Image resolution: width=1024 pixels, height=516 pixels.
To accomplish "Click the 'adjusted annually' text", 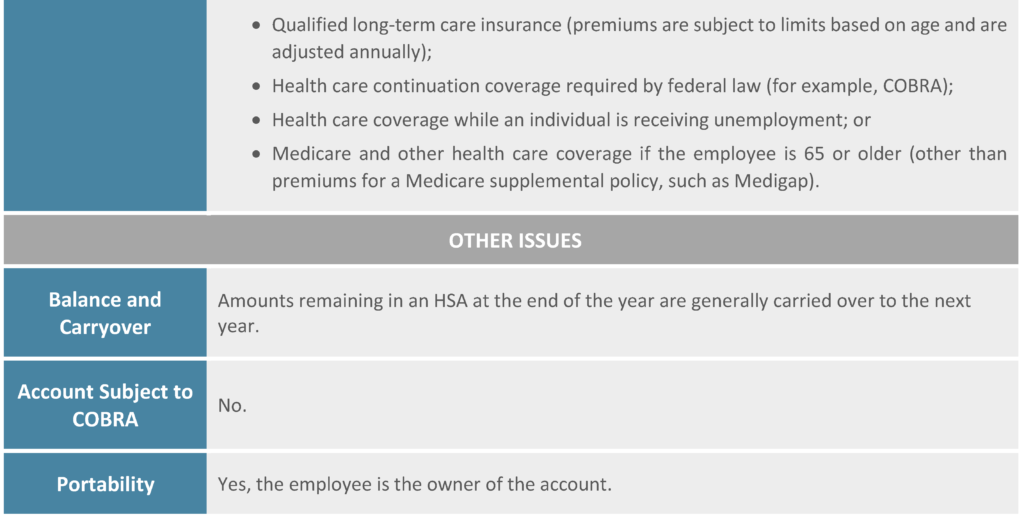I will coord(347,52).
